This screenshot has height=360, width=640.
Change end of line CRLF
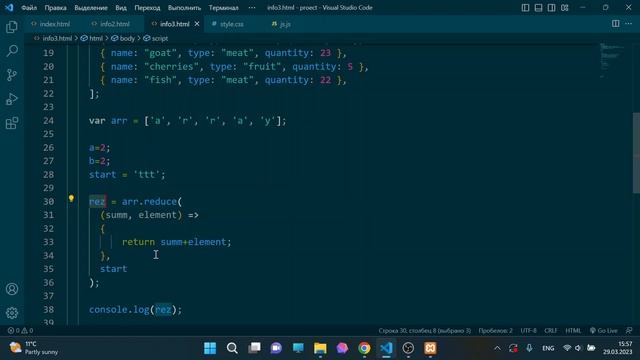pyautogui.click(x=551, y=331)
